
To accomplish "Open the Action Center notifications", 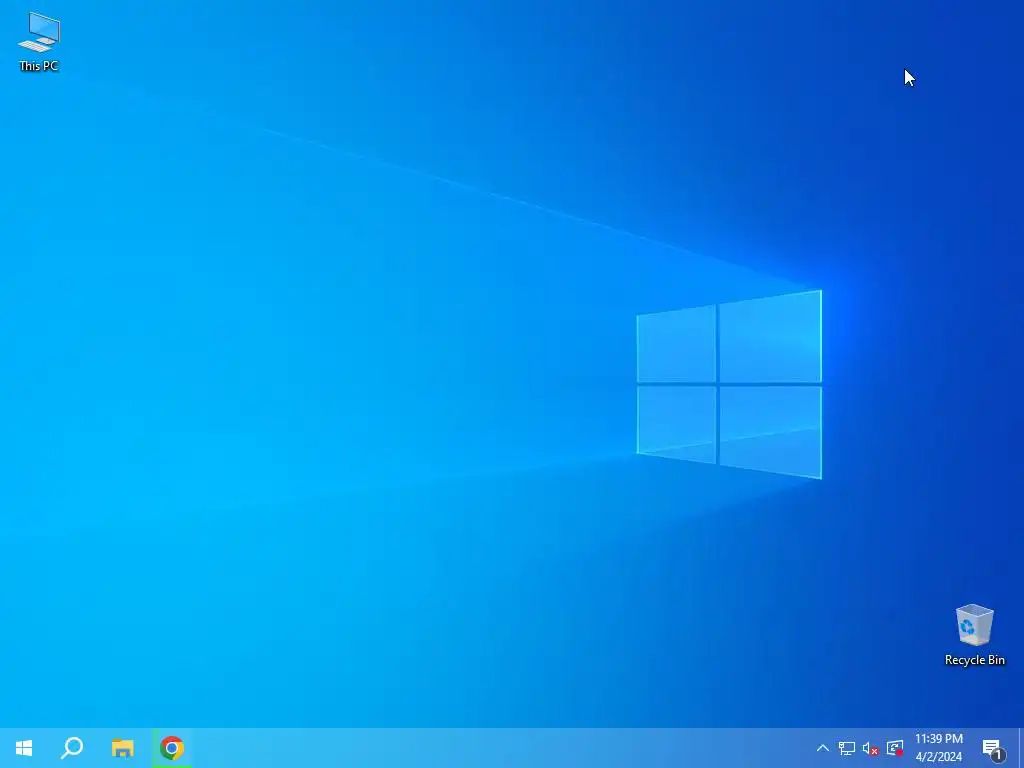I will click(993, 748).
